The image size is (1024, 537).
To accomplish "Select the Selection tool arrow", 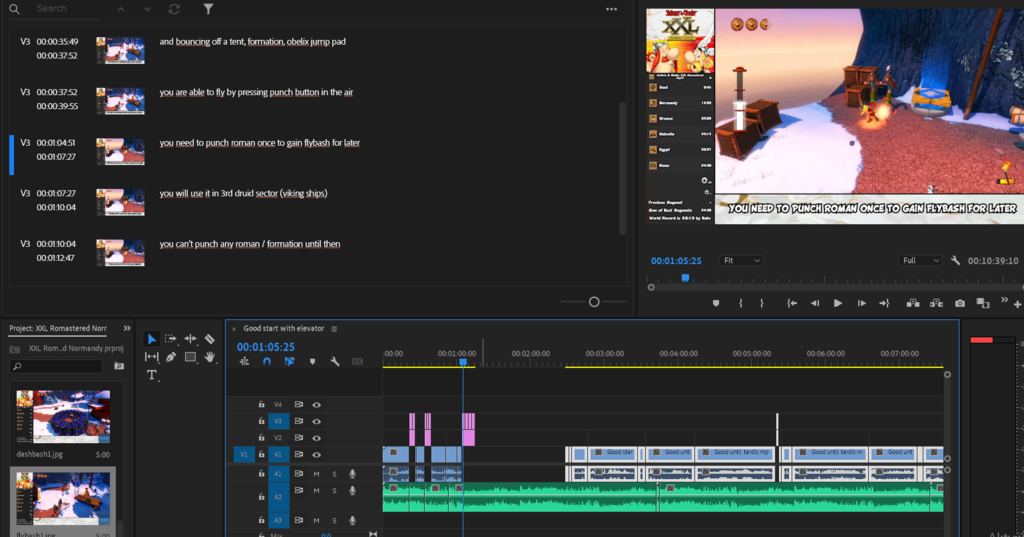I will pos(152,339).
